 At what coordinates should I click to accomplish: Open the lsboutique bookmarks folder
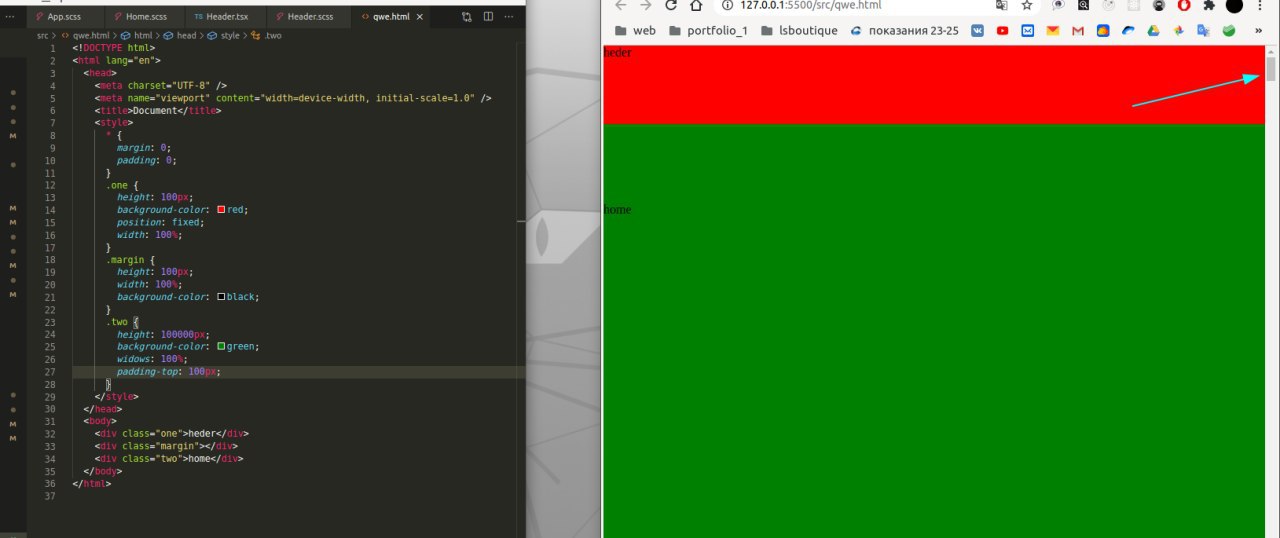point(798,30)
